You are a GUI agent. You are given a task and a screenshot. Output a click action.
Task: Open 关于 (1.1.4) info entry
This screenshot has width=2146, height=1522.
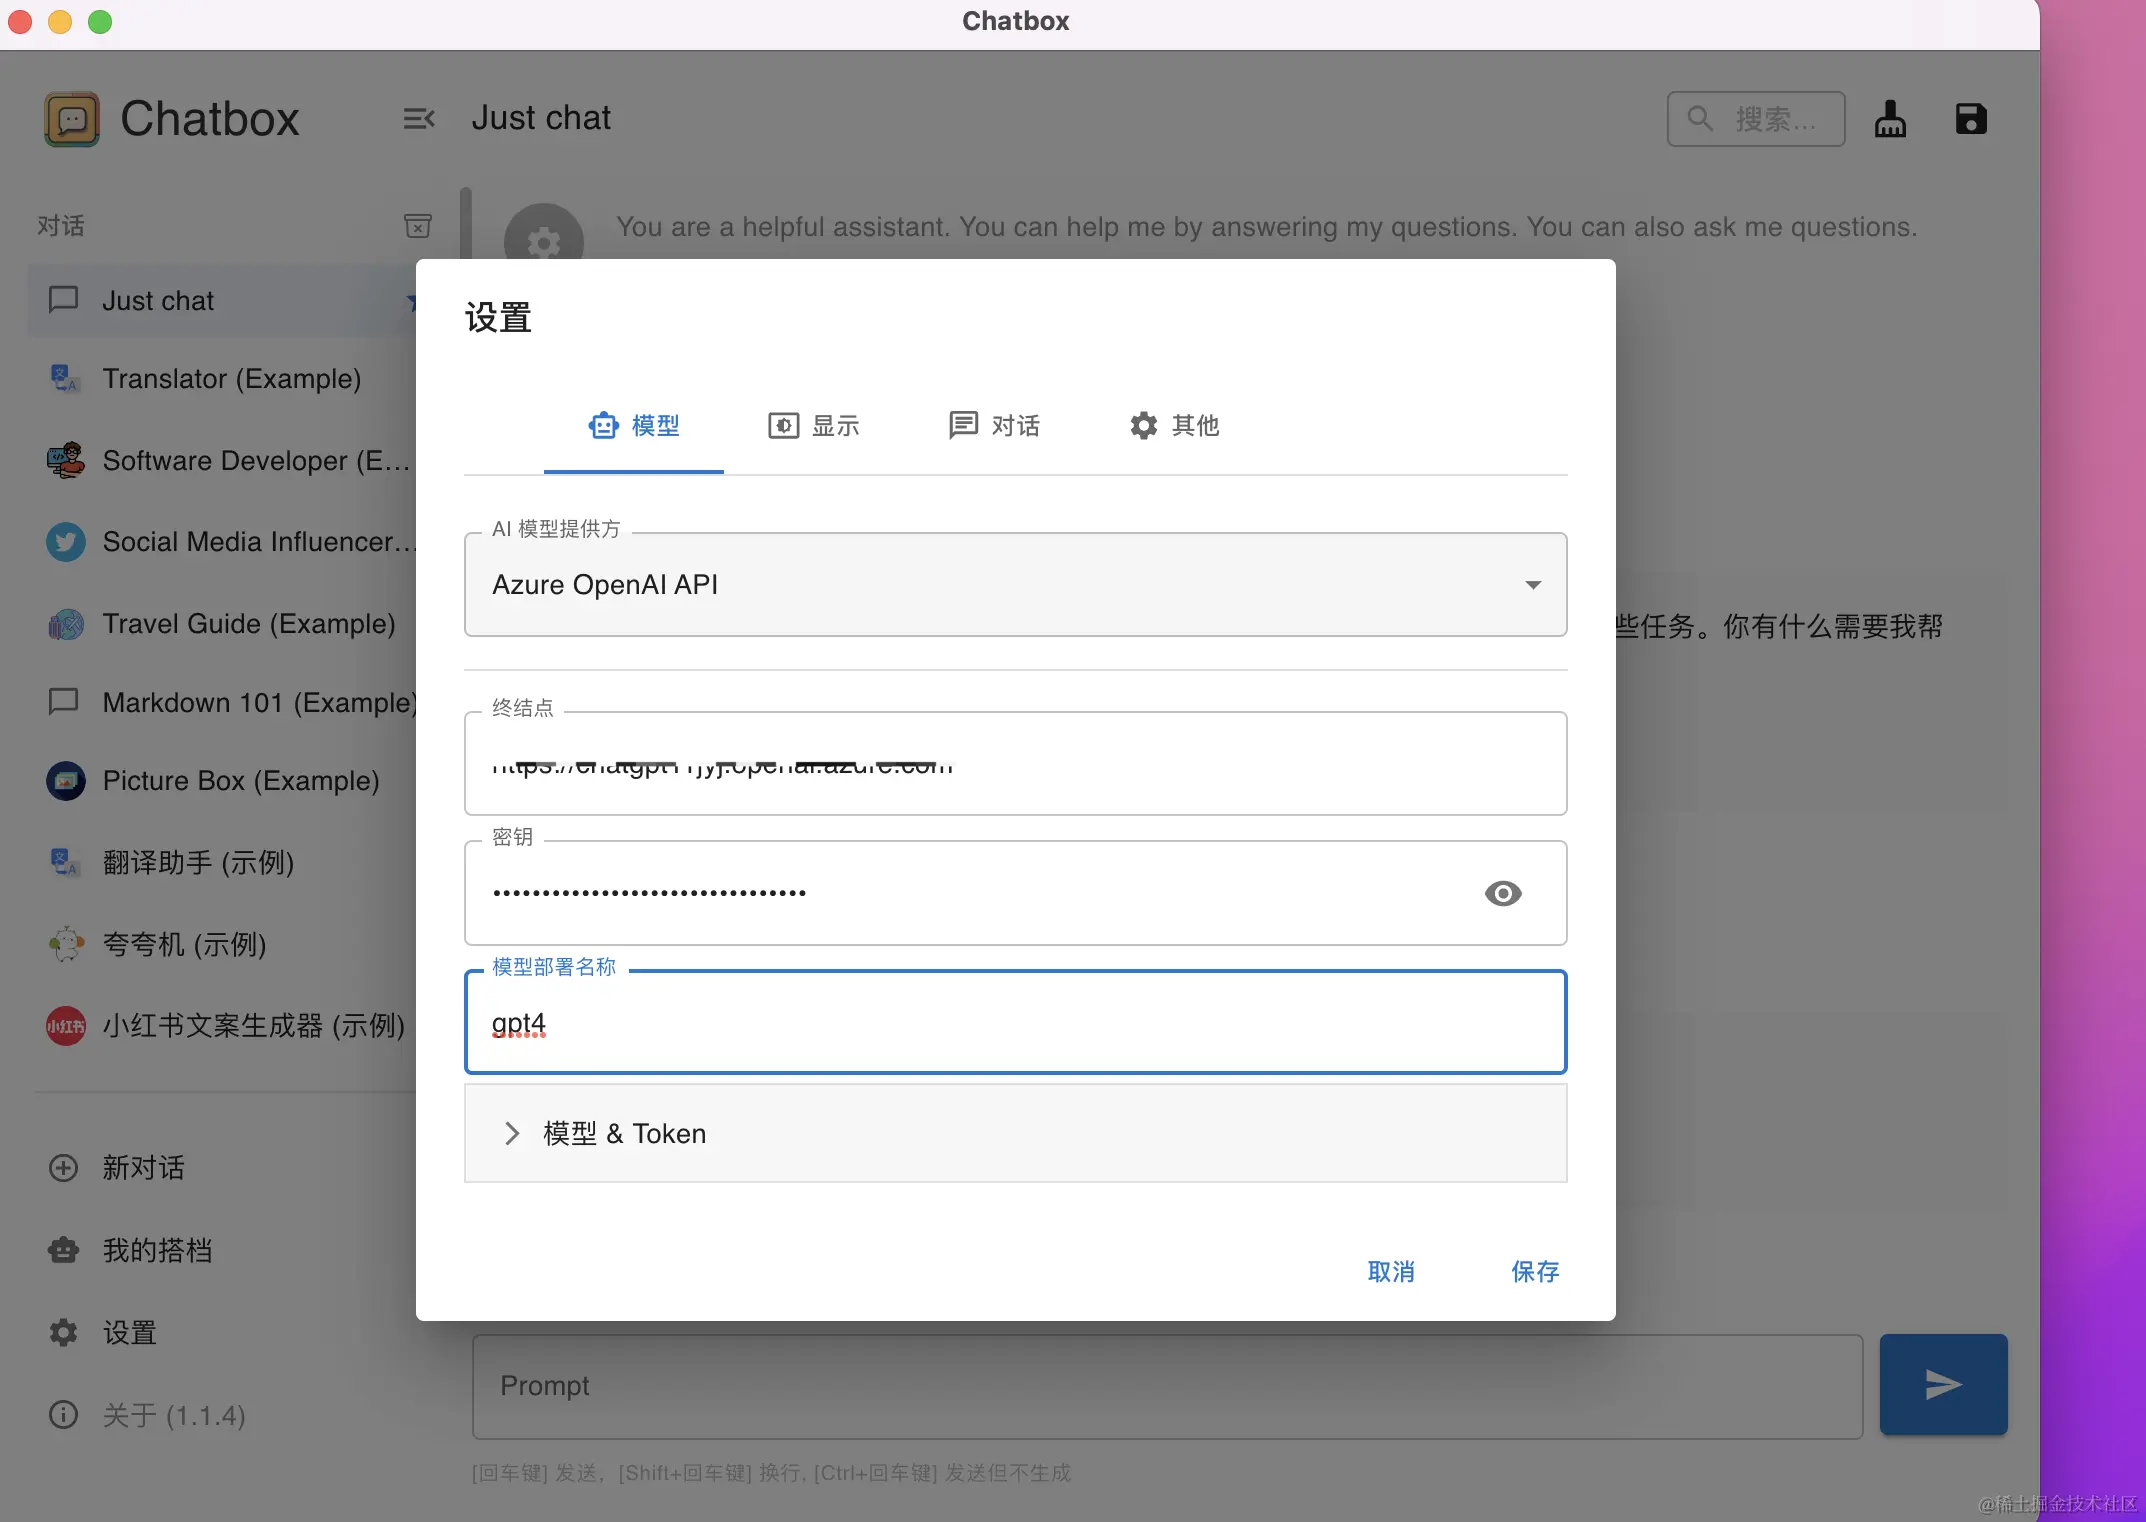point(173,1415)
